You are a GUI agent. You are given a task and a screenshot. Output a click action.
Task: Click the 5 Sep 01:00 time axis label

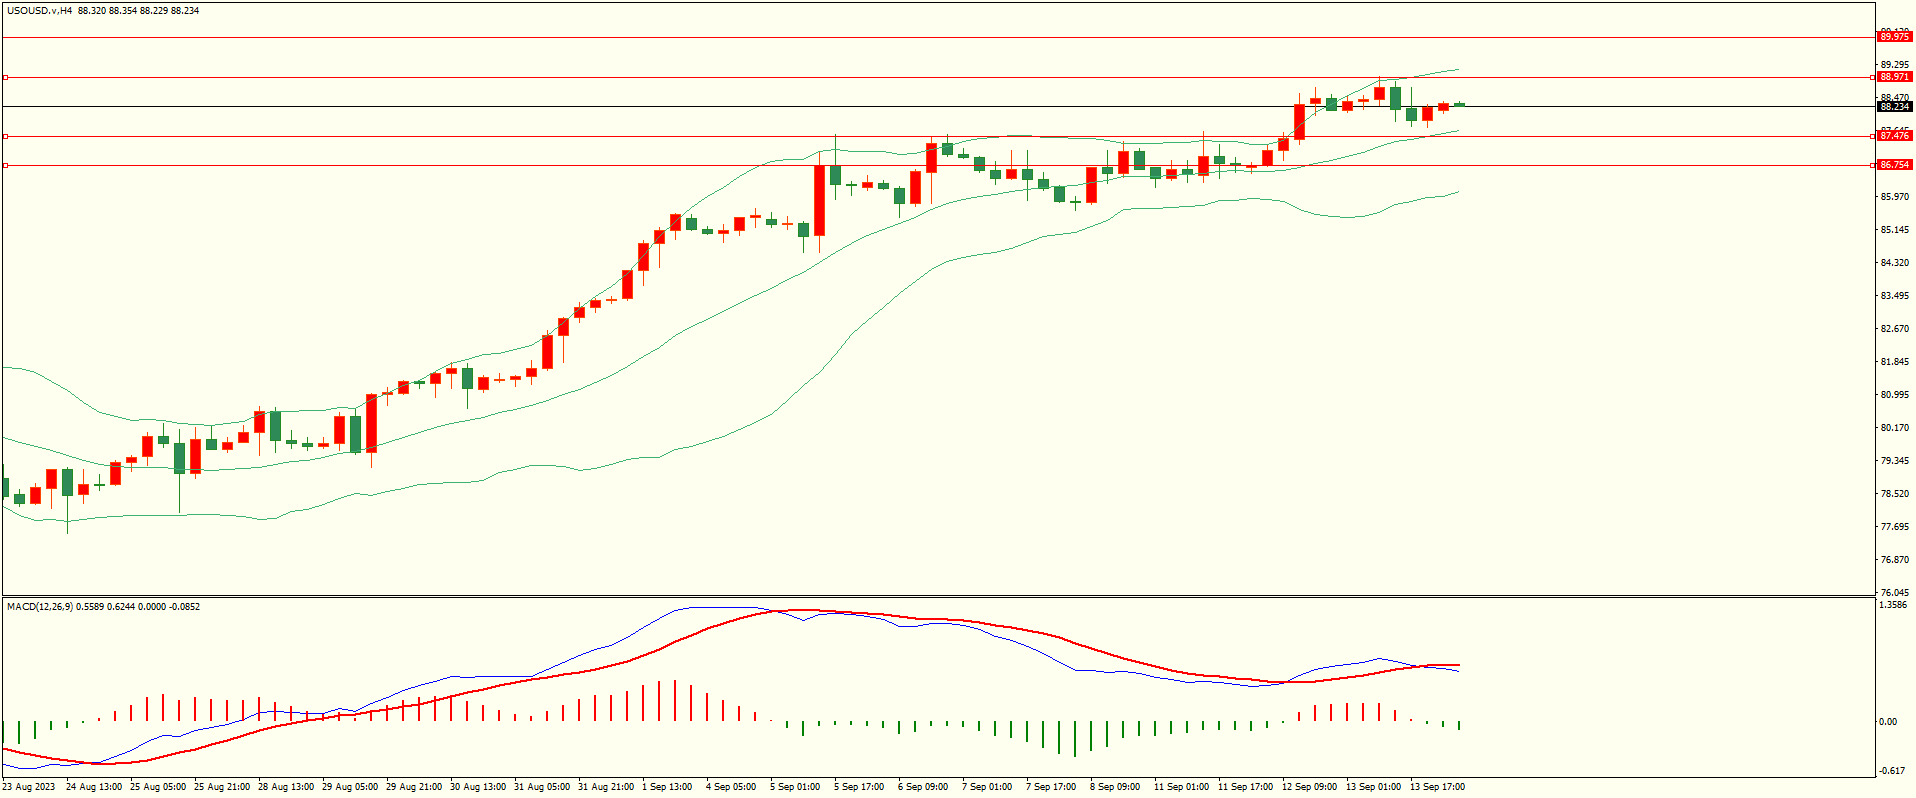click(795, 787)
